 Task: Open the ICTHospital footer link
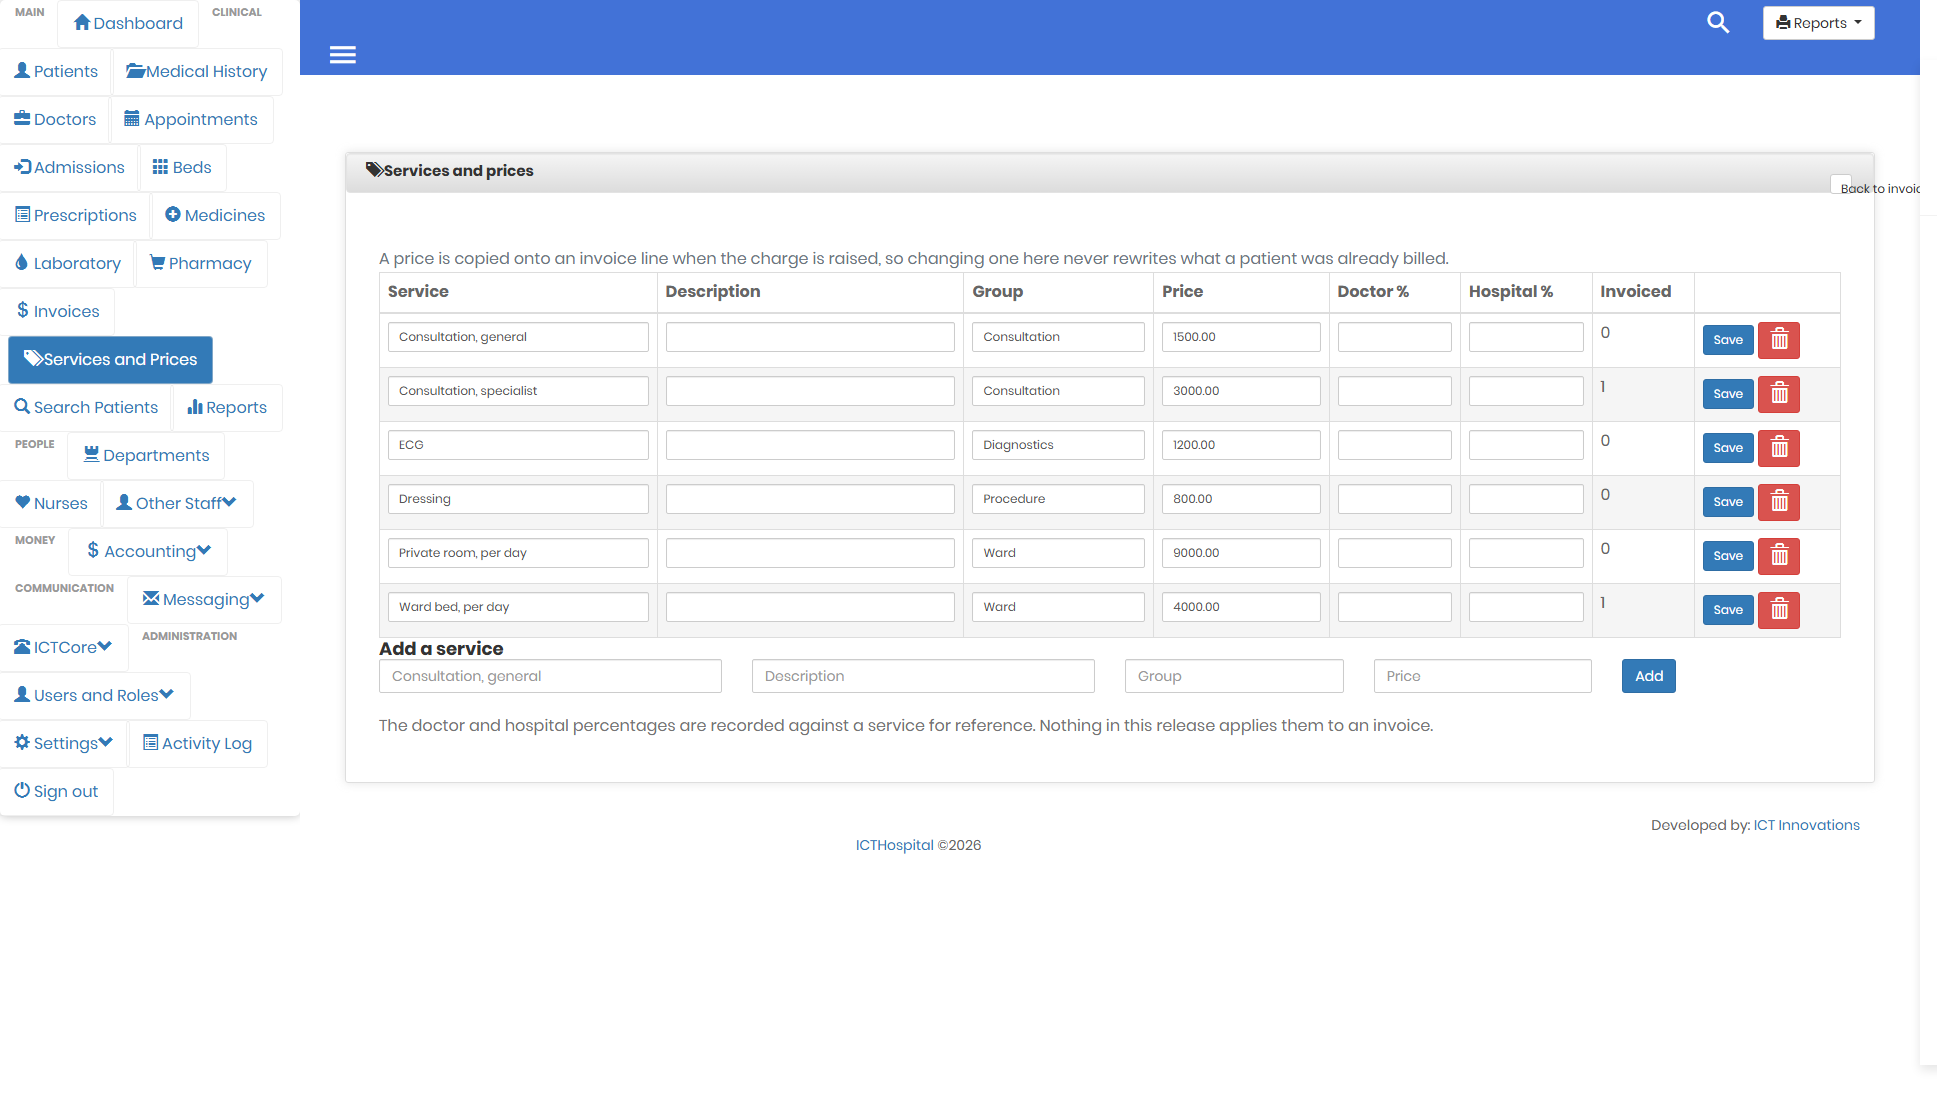click(x=894, y=845)
